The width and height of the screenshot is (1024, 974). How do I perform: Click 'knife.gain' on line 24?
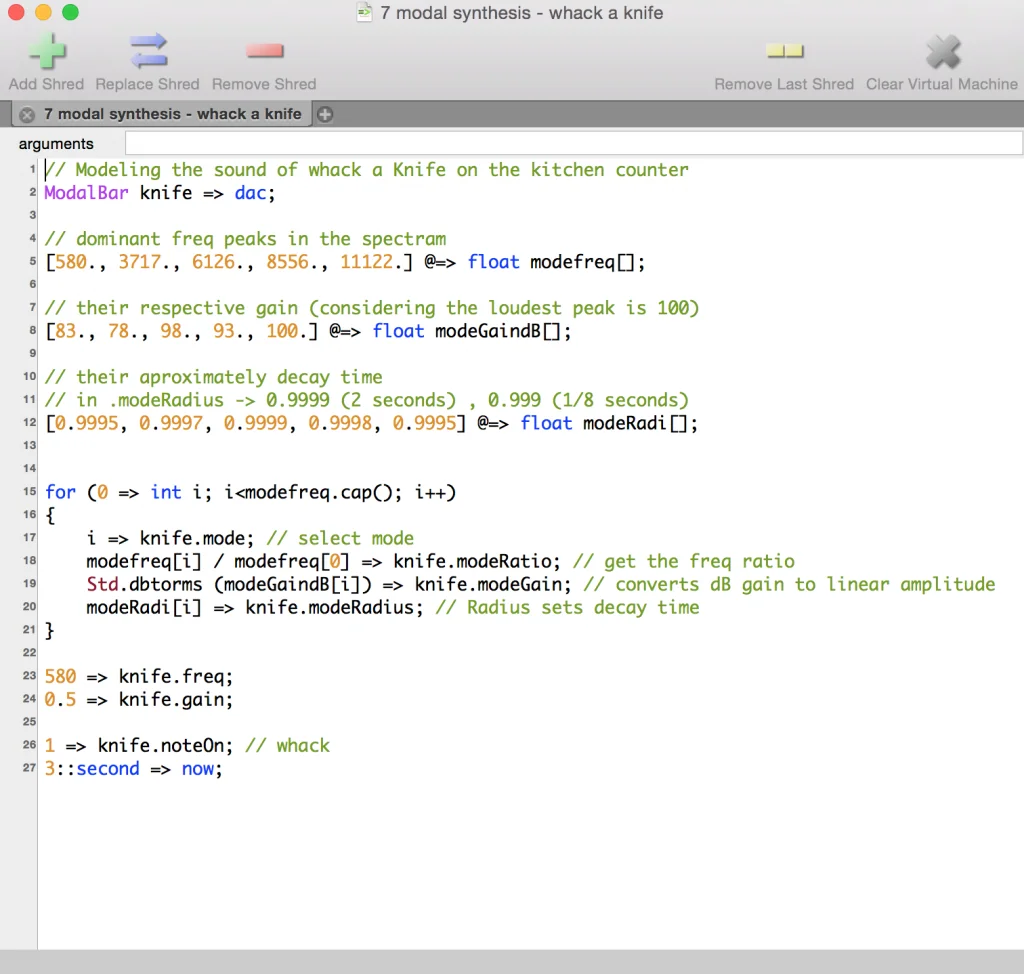coord(171,700)
